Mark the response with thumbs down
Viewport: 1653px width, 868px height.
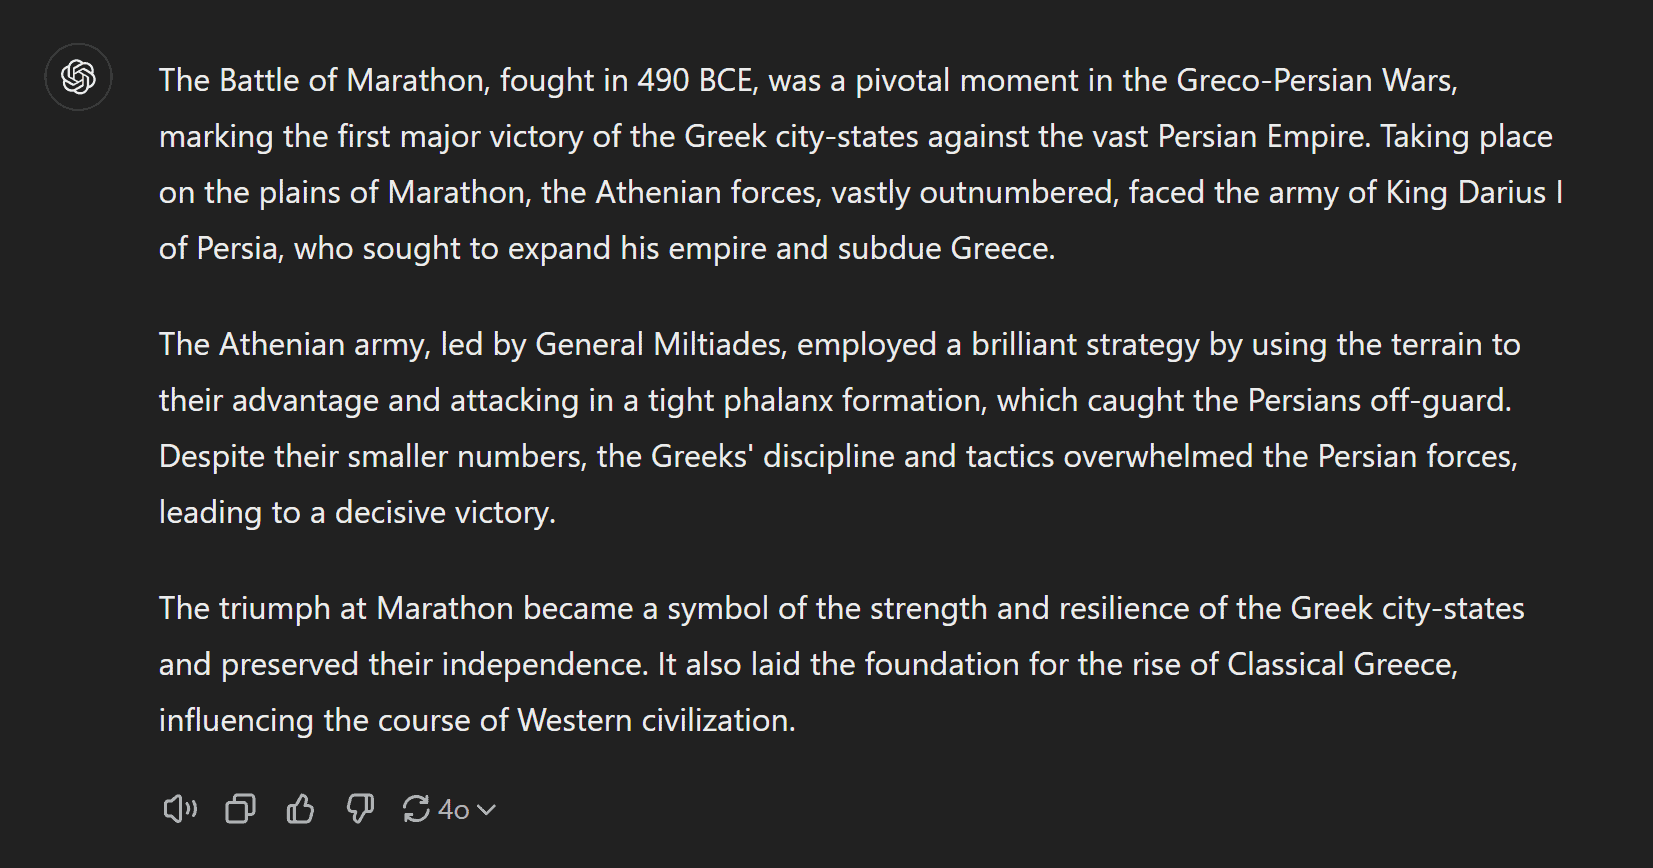360,808
